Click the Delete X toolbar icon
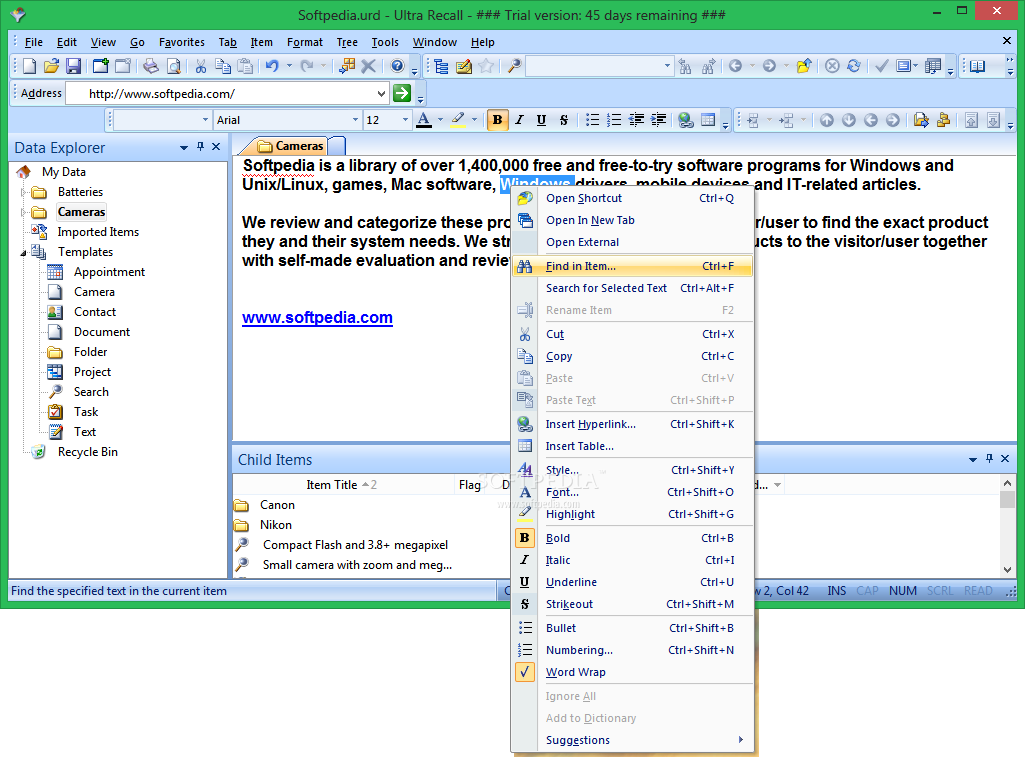 click(369, 66)
